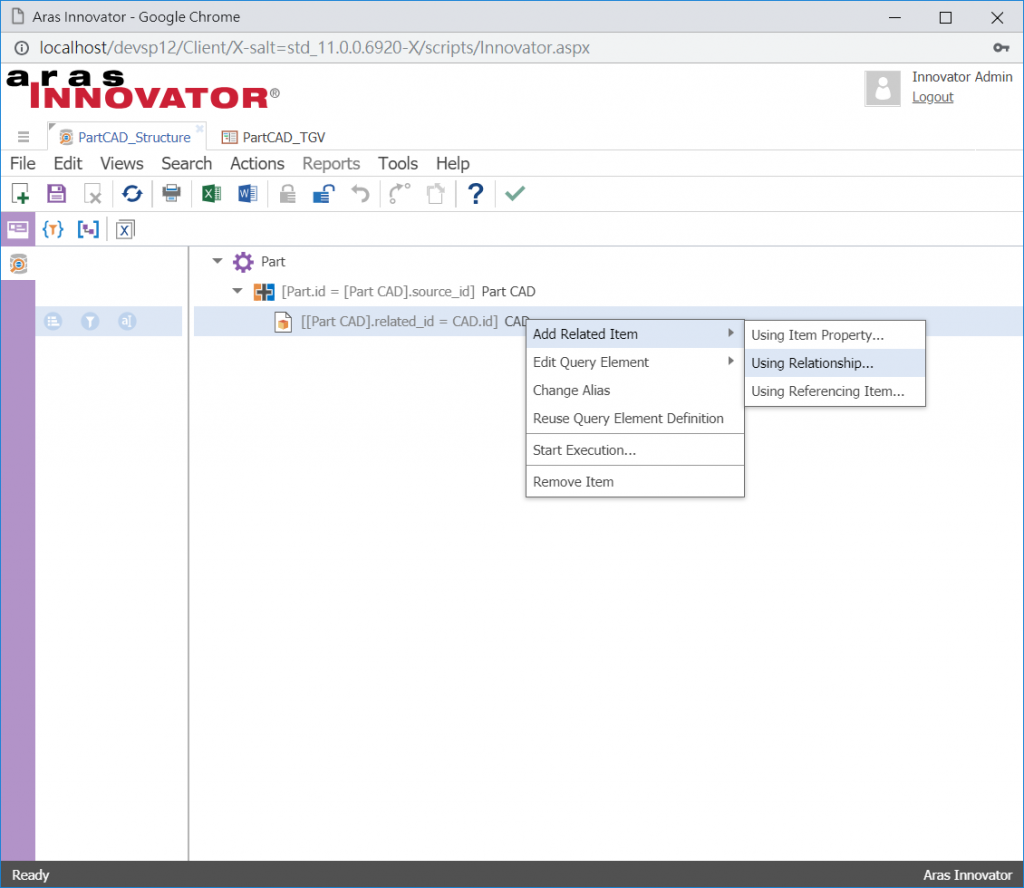The height and width of the screenshot is (888, 1024).
Task: Choose Edit Query Element in context menu
Action: [x=635, y=362]
